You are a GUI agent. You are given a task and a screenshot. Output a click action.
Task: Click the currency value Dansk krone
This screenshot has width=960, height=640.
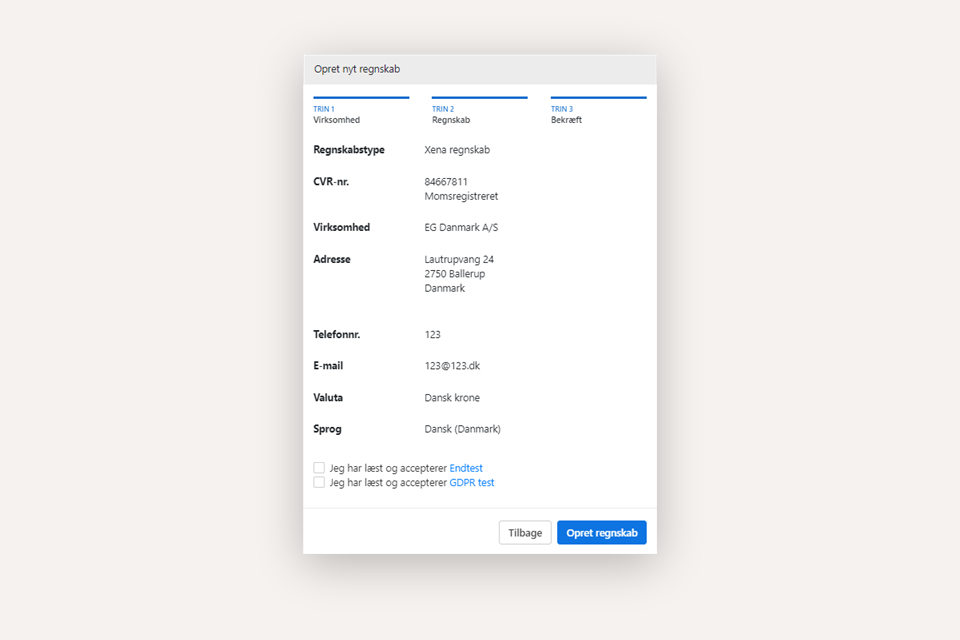pos(452,398)
